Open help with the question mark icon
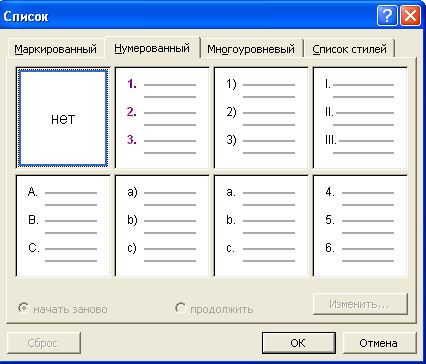This screenshot has height=364, width=426. pos(387,16)
